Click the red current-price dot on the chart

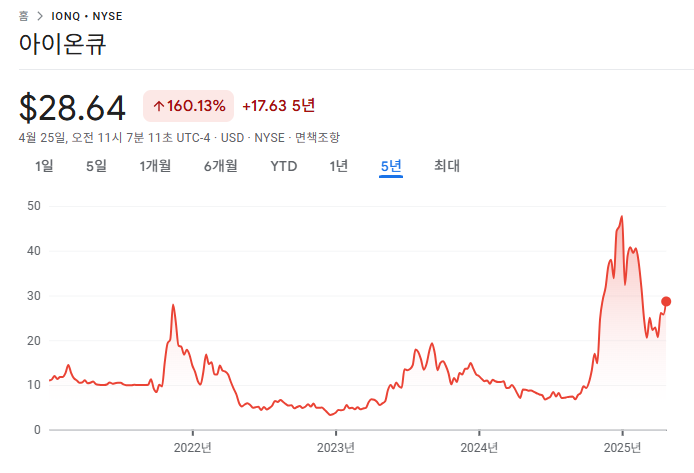click(666, 302)
